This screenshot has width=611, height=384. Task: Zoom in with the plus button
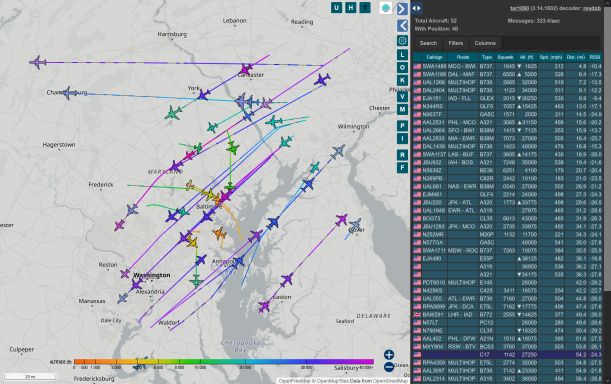click(x=389, y=354)
